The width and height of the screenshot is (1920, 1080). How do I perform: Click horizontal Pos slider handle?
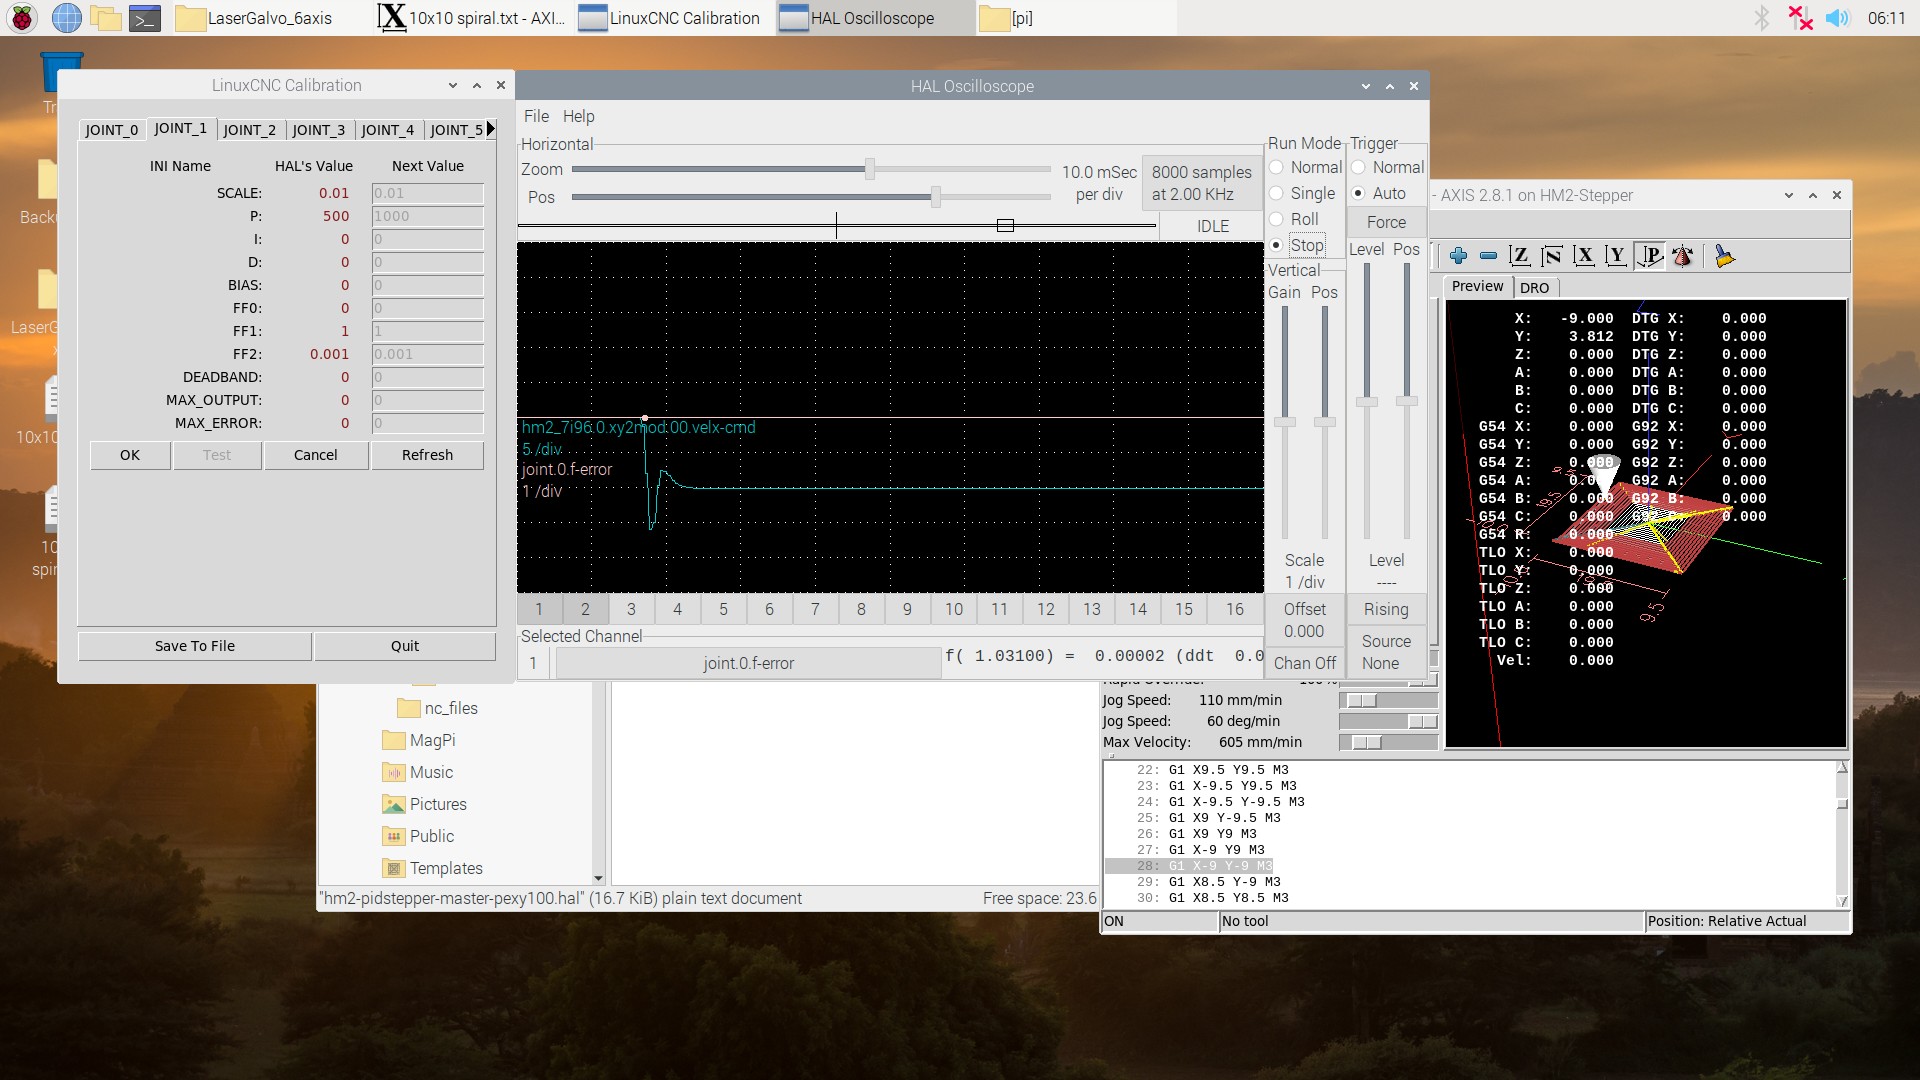(x=936, y=197)
